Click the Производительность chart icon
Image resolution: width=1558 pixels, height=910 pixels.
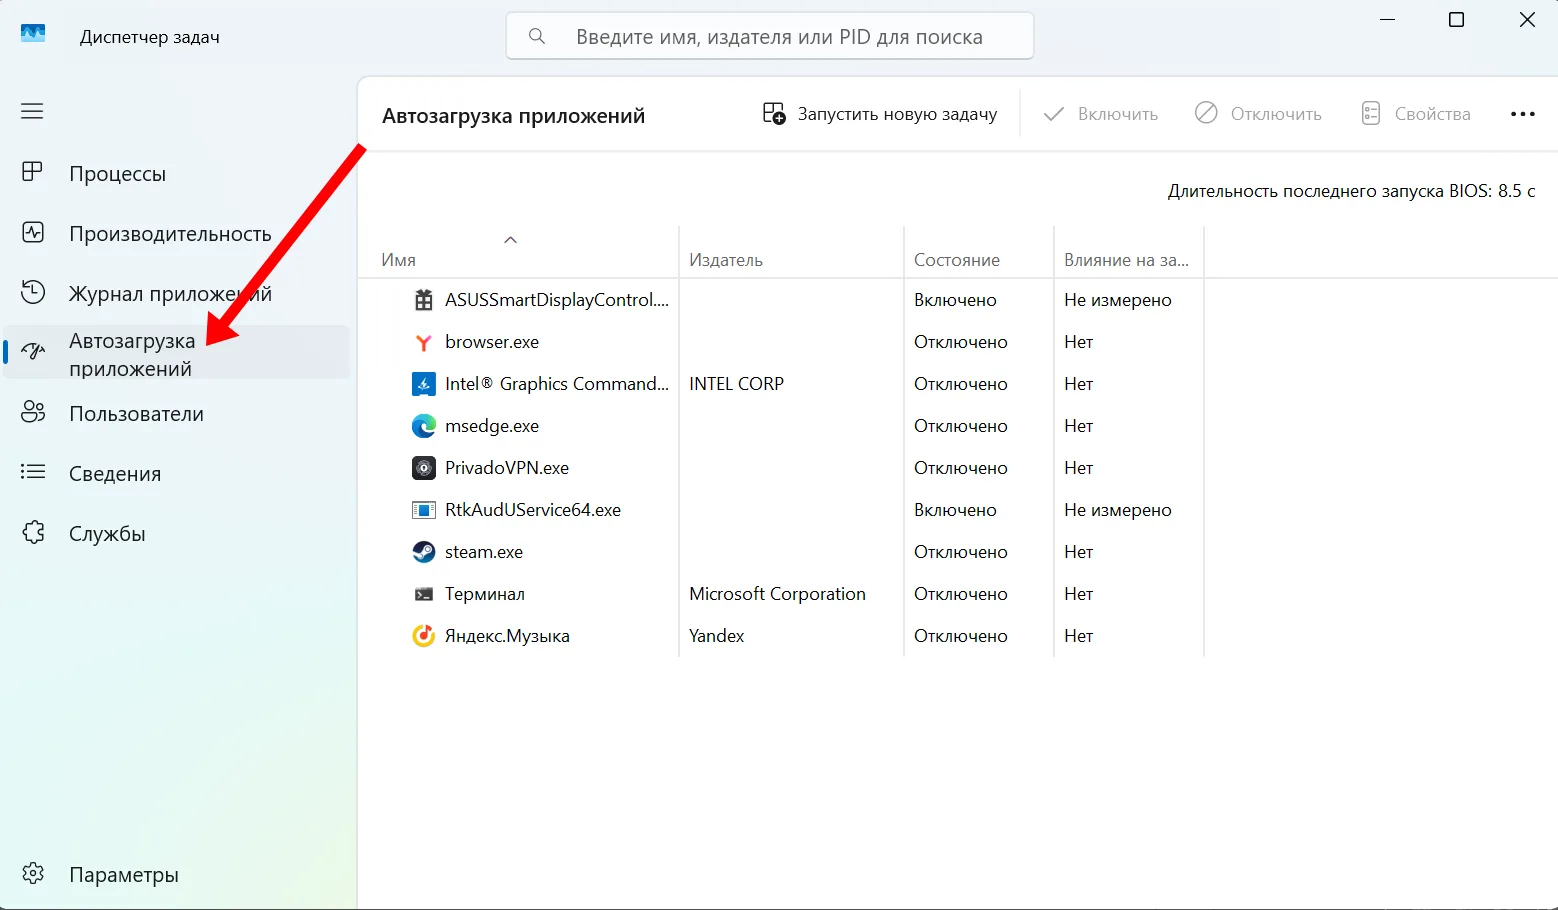(33, 233)
